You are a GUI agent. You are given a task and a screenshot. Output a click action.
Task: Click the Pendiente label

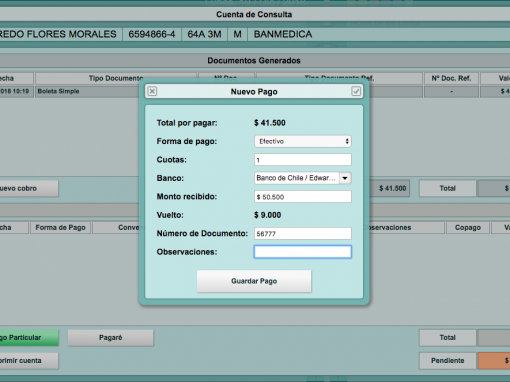[447, 361]
